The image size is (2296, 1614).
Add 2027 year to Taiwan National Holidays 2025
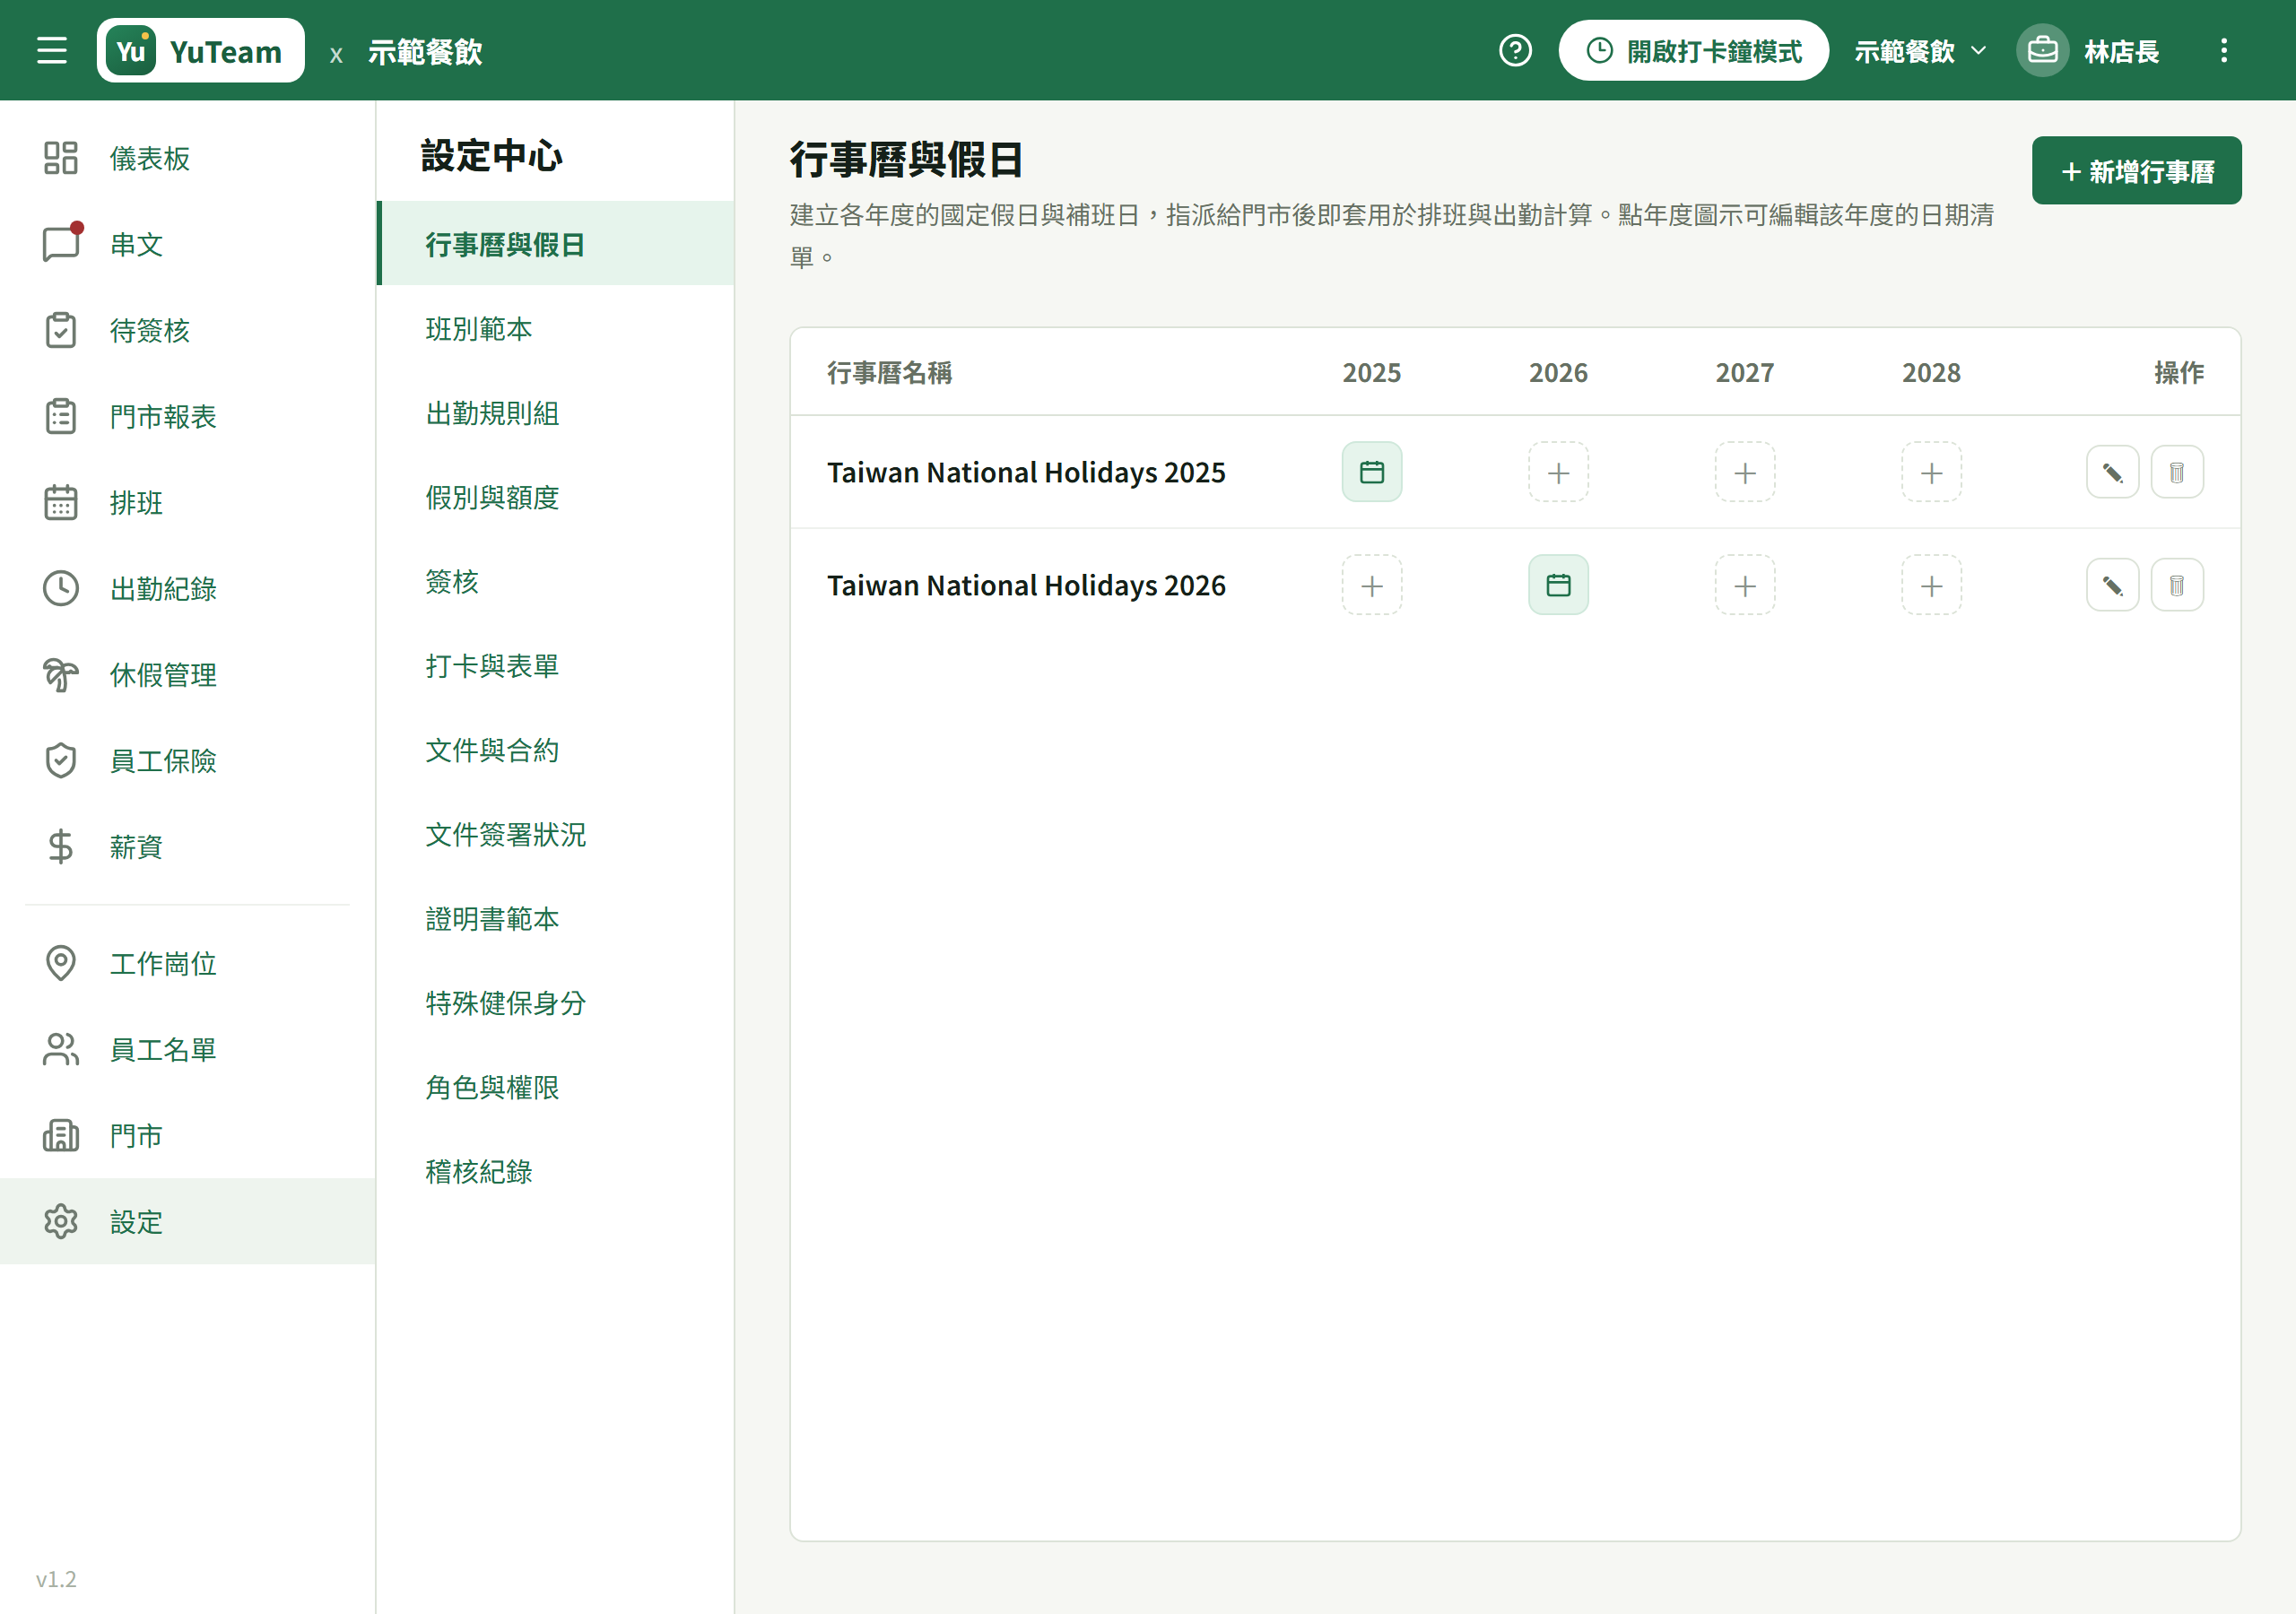click(x=1745, y=472)
